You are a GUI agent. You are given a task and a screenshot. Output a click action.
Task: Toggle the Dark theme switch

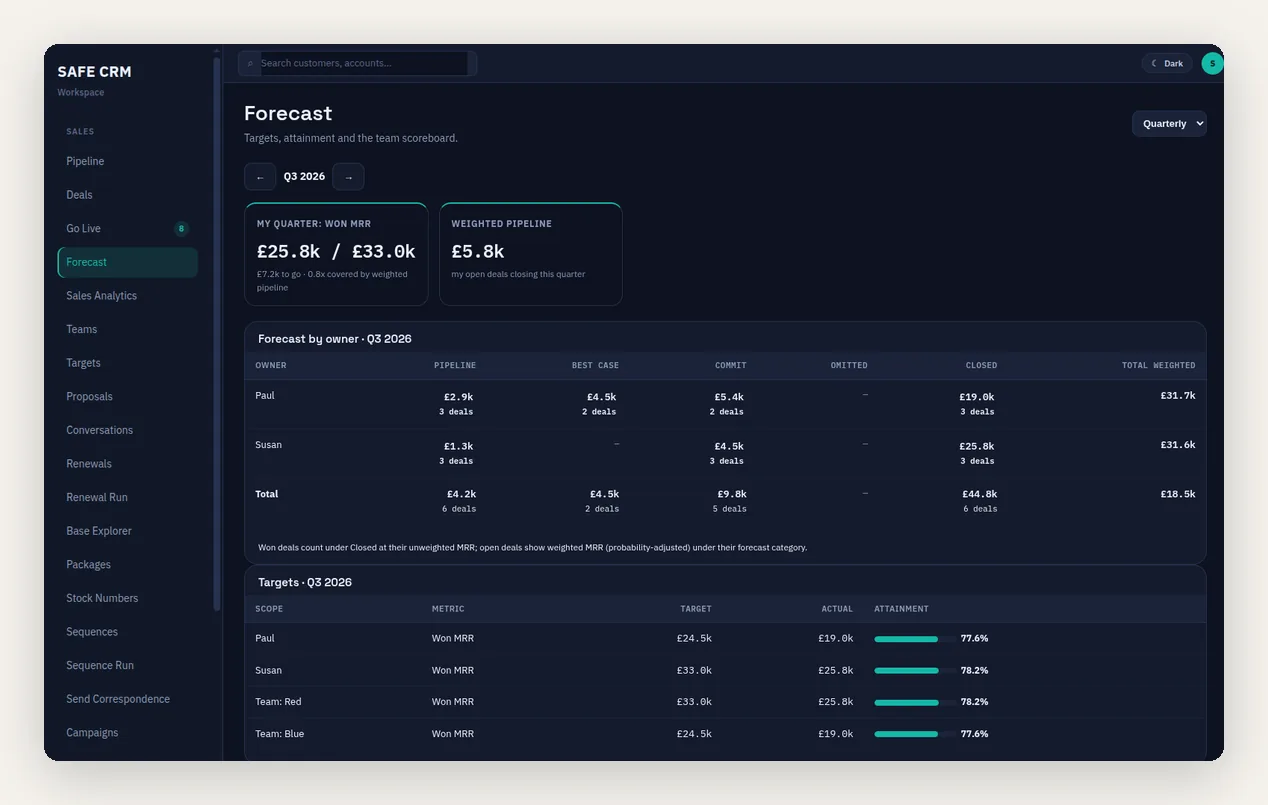(x=1168, y=63)
